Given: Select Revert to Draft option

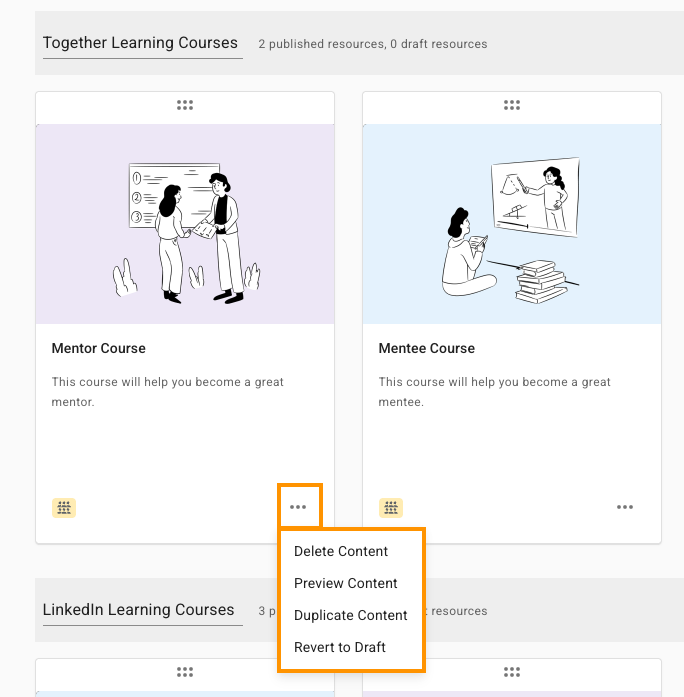Looking at the screenshot, I should [340, 647].
